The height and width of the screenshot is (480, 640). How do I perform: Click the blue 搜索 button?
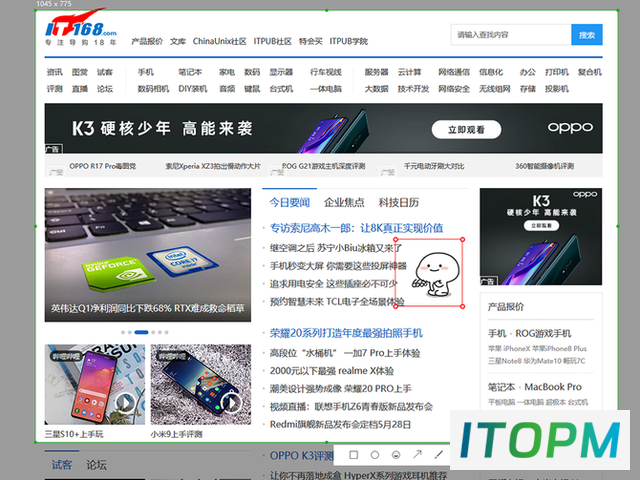click(x=587, y=35)
